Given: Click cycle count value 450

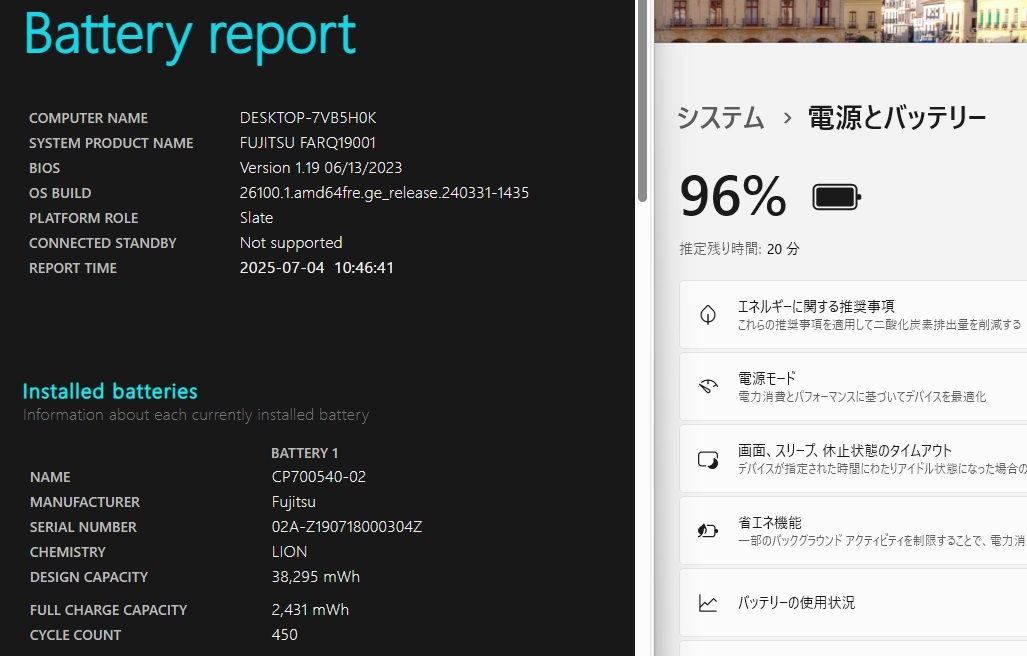Looking at the screenshot, I should [284, 635].
